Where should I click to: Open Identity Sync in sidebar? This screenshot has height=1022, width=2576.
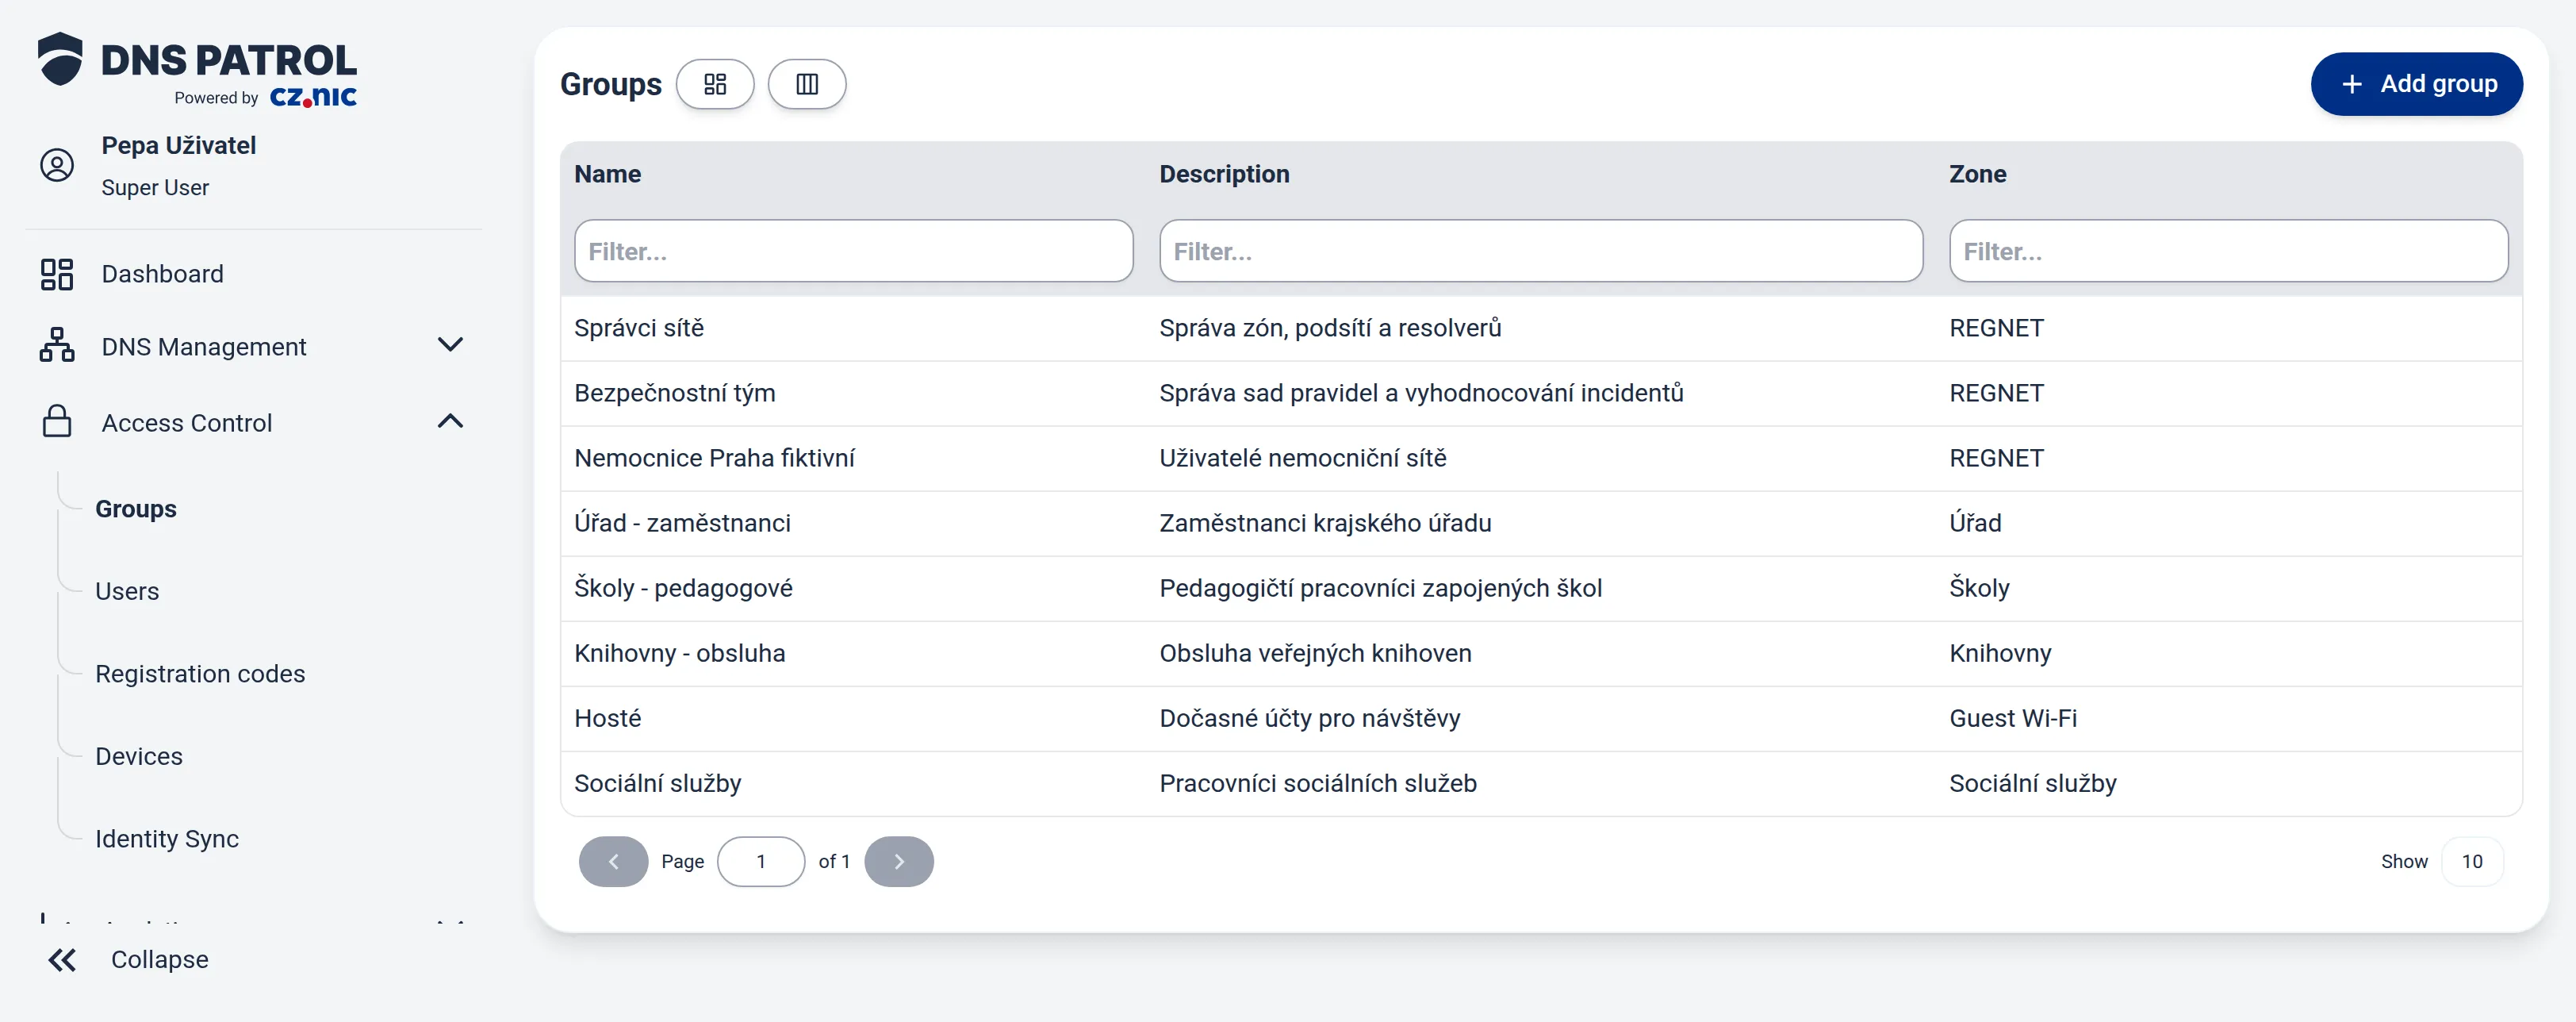click(167, 839)
